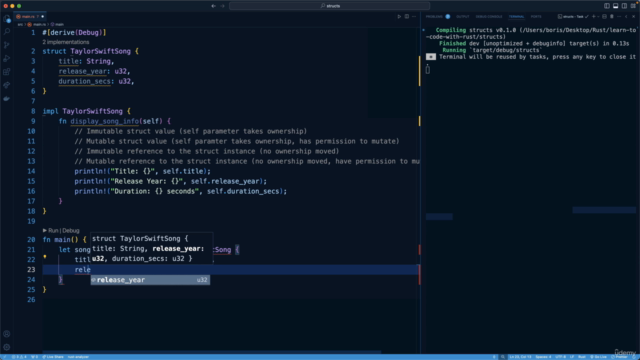The image size is (640, 360).
Task: Accept the release_year autocomplete suggestion
Action: [150, 280]
